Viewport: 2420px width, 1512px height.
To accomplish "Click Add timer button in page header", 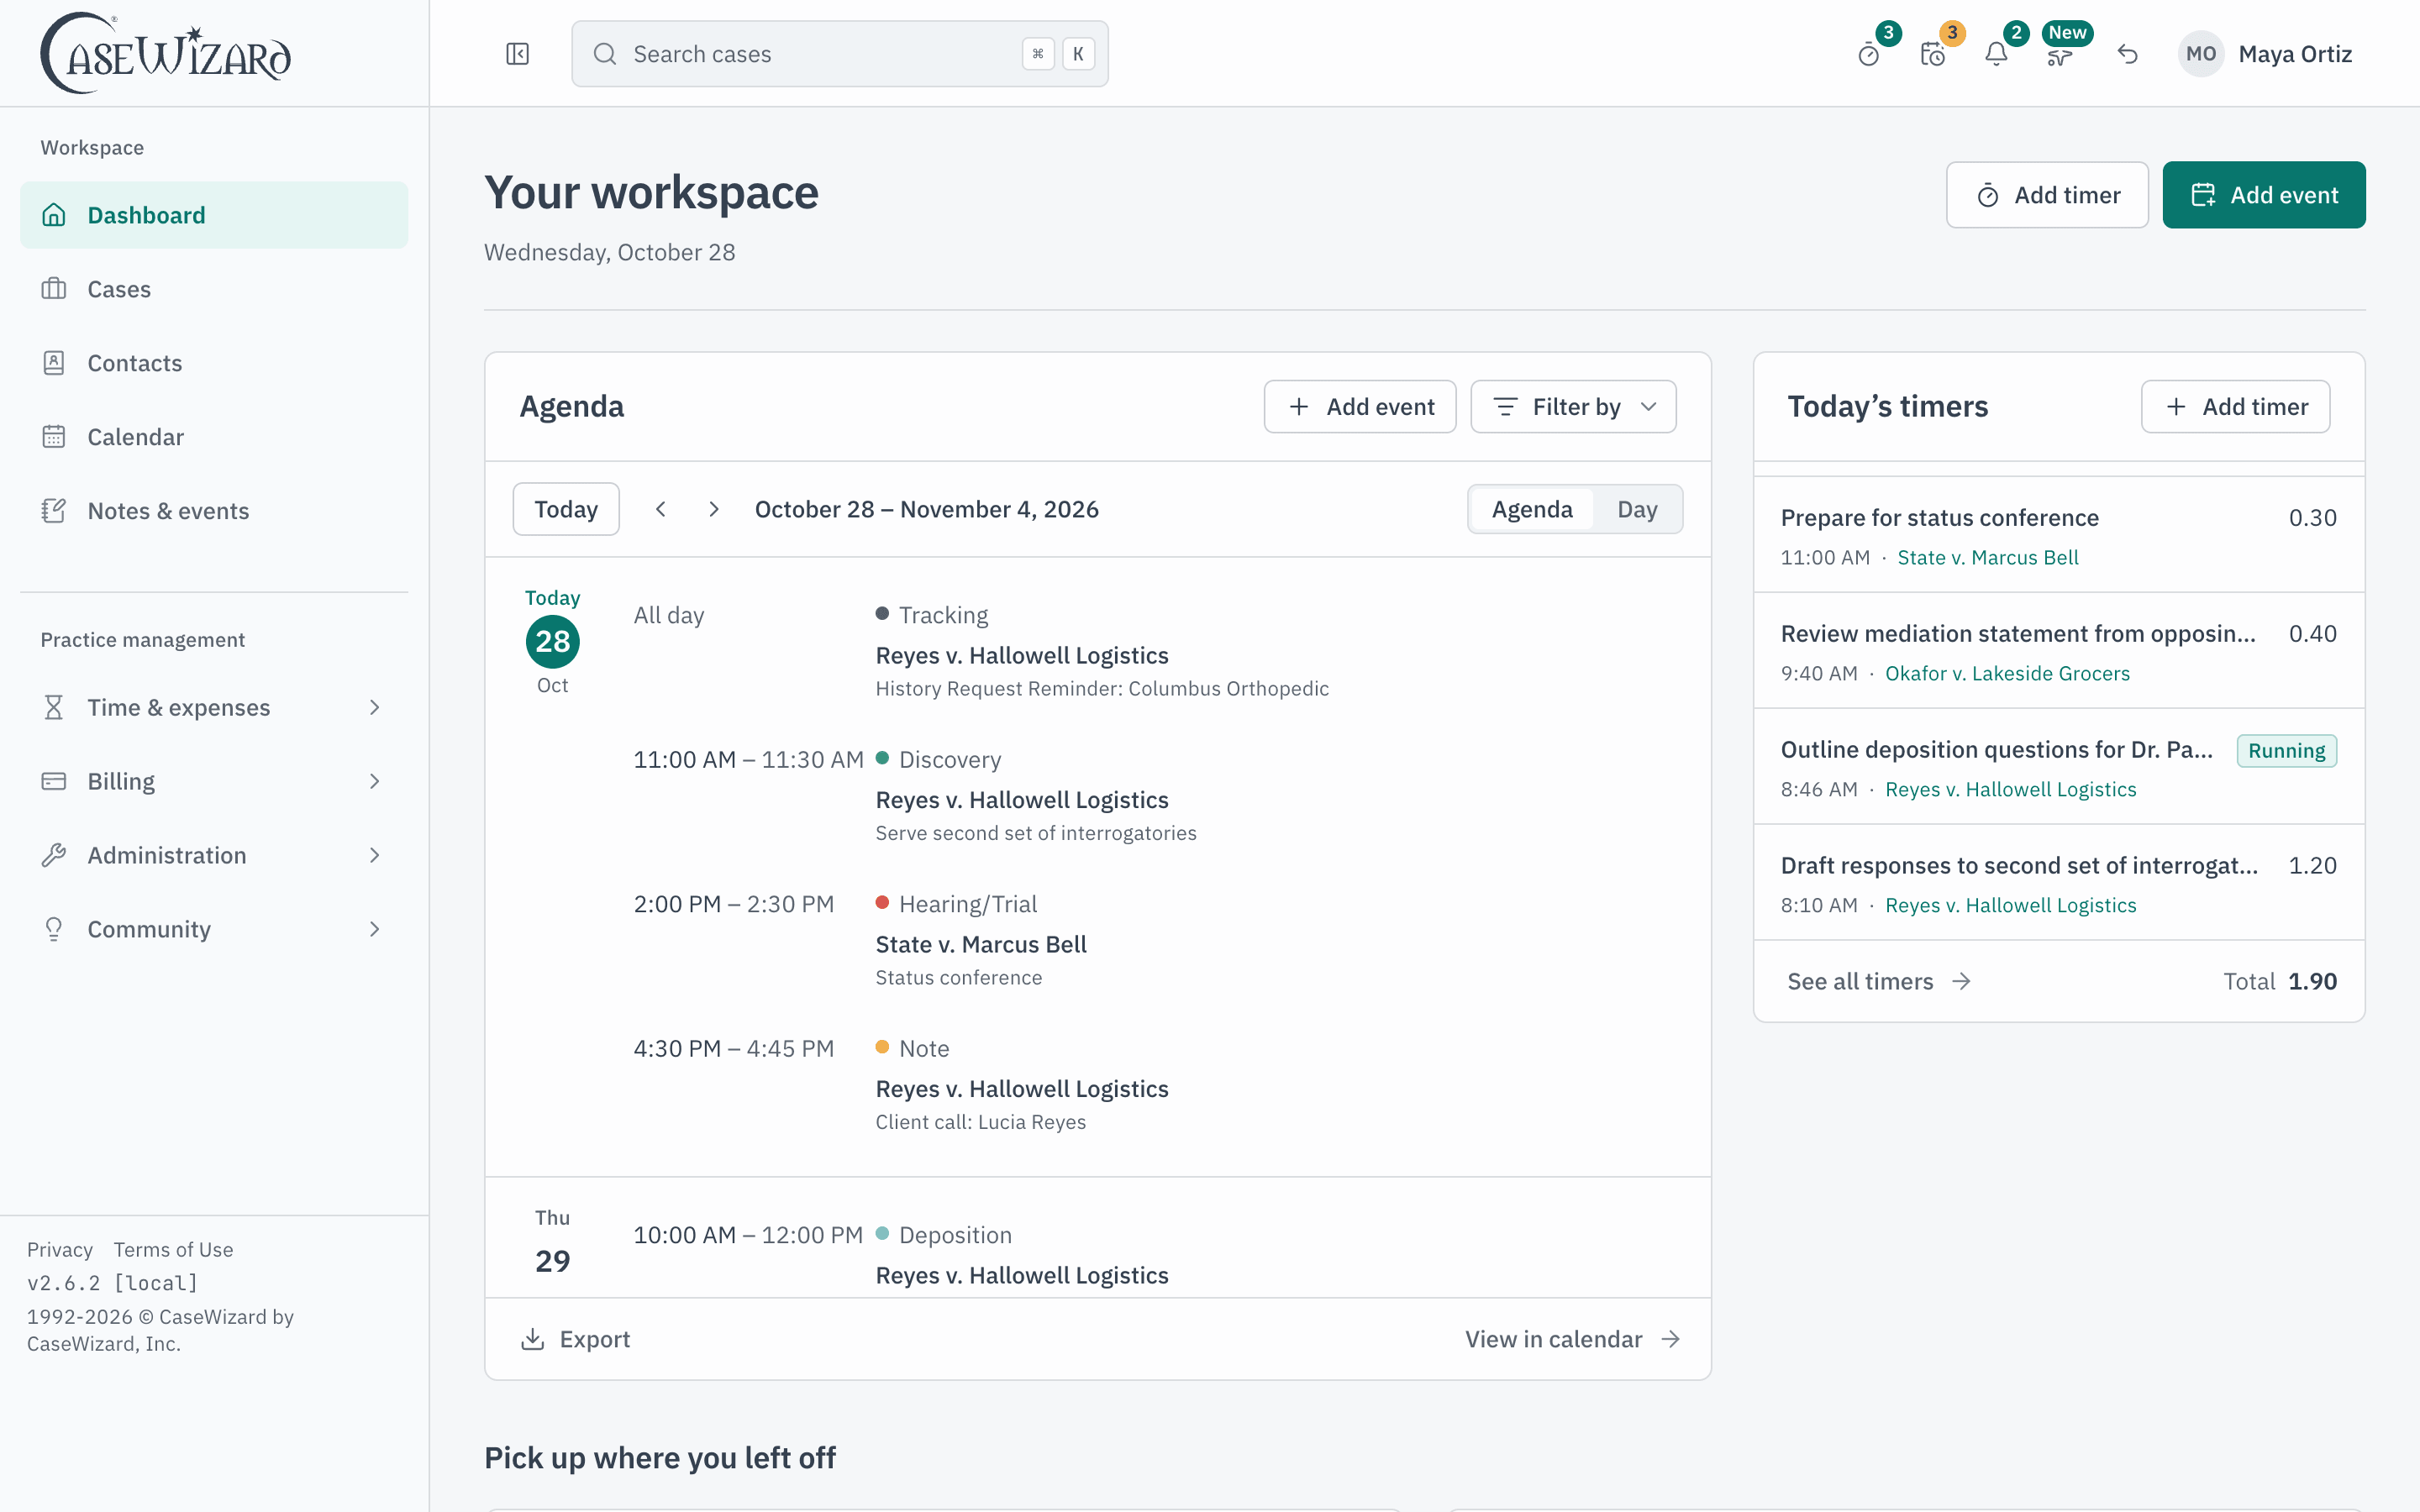I will click(2047, 195).
